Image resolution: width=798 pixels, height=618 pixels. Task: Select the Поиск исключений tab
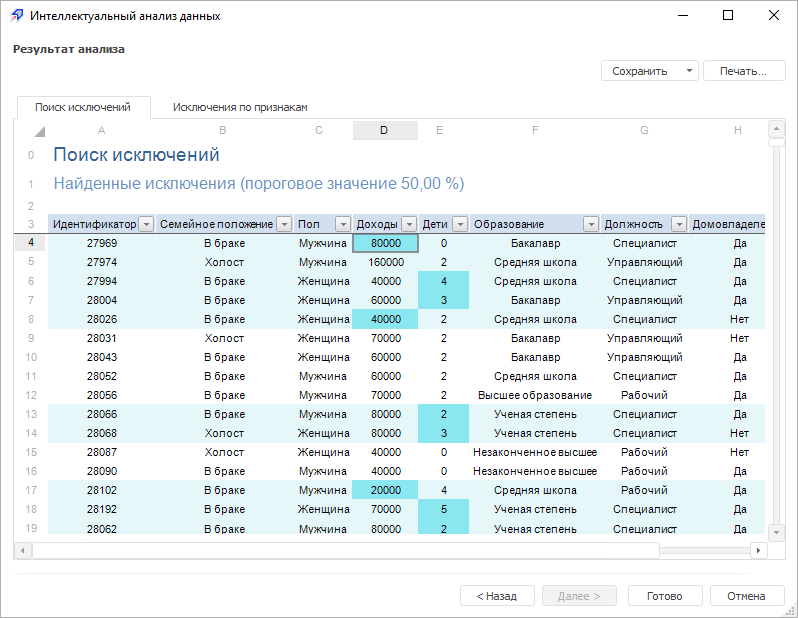(x=83, y=107)
